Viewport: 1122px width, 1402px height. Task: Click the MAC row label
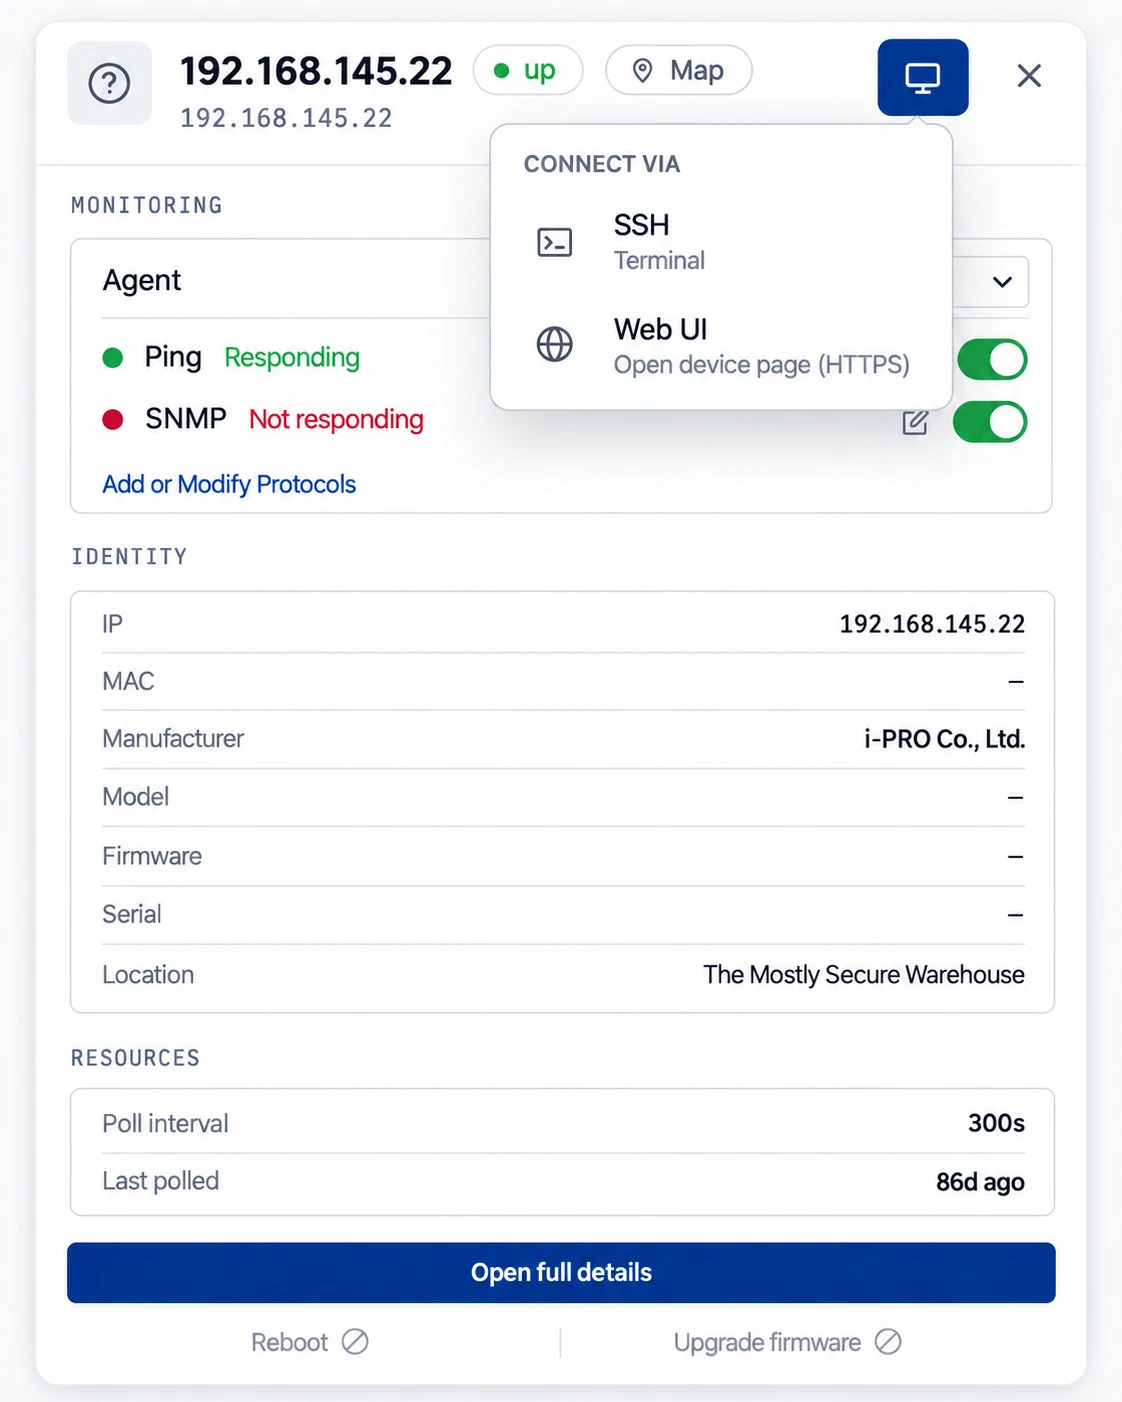pyautogui.click(x=128, y=682)
